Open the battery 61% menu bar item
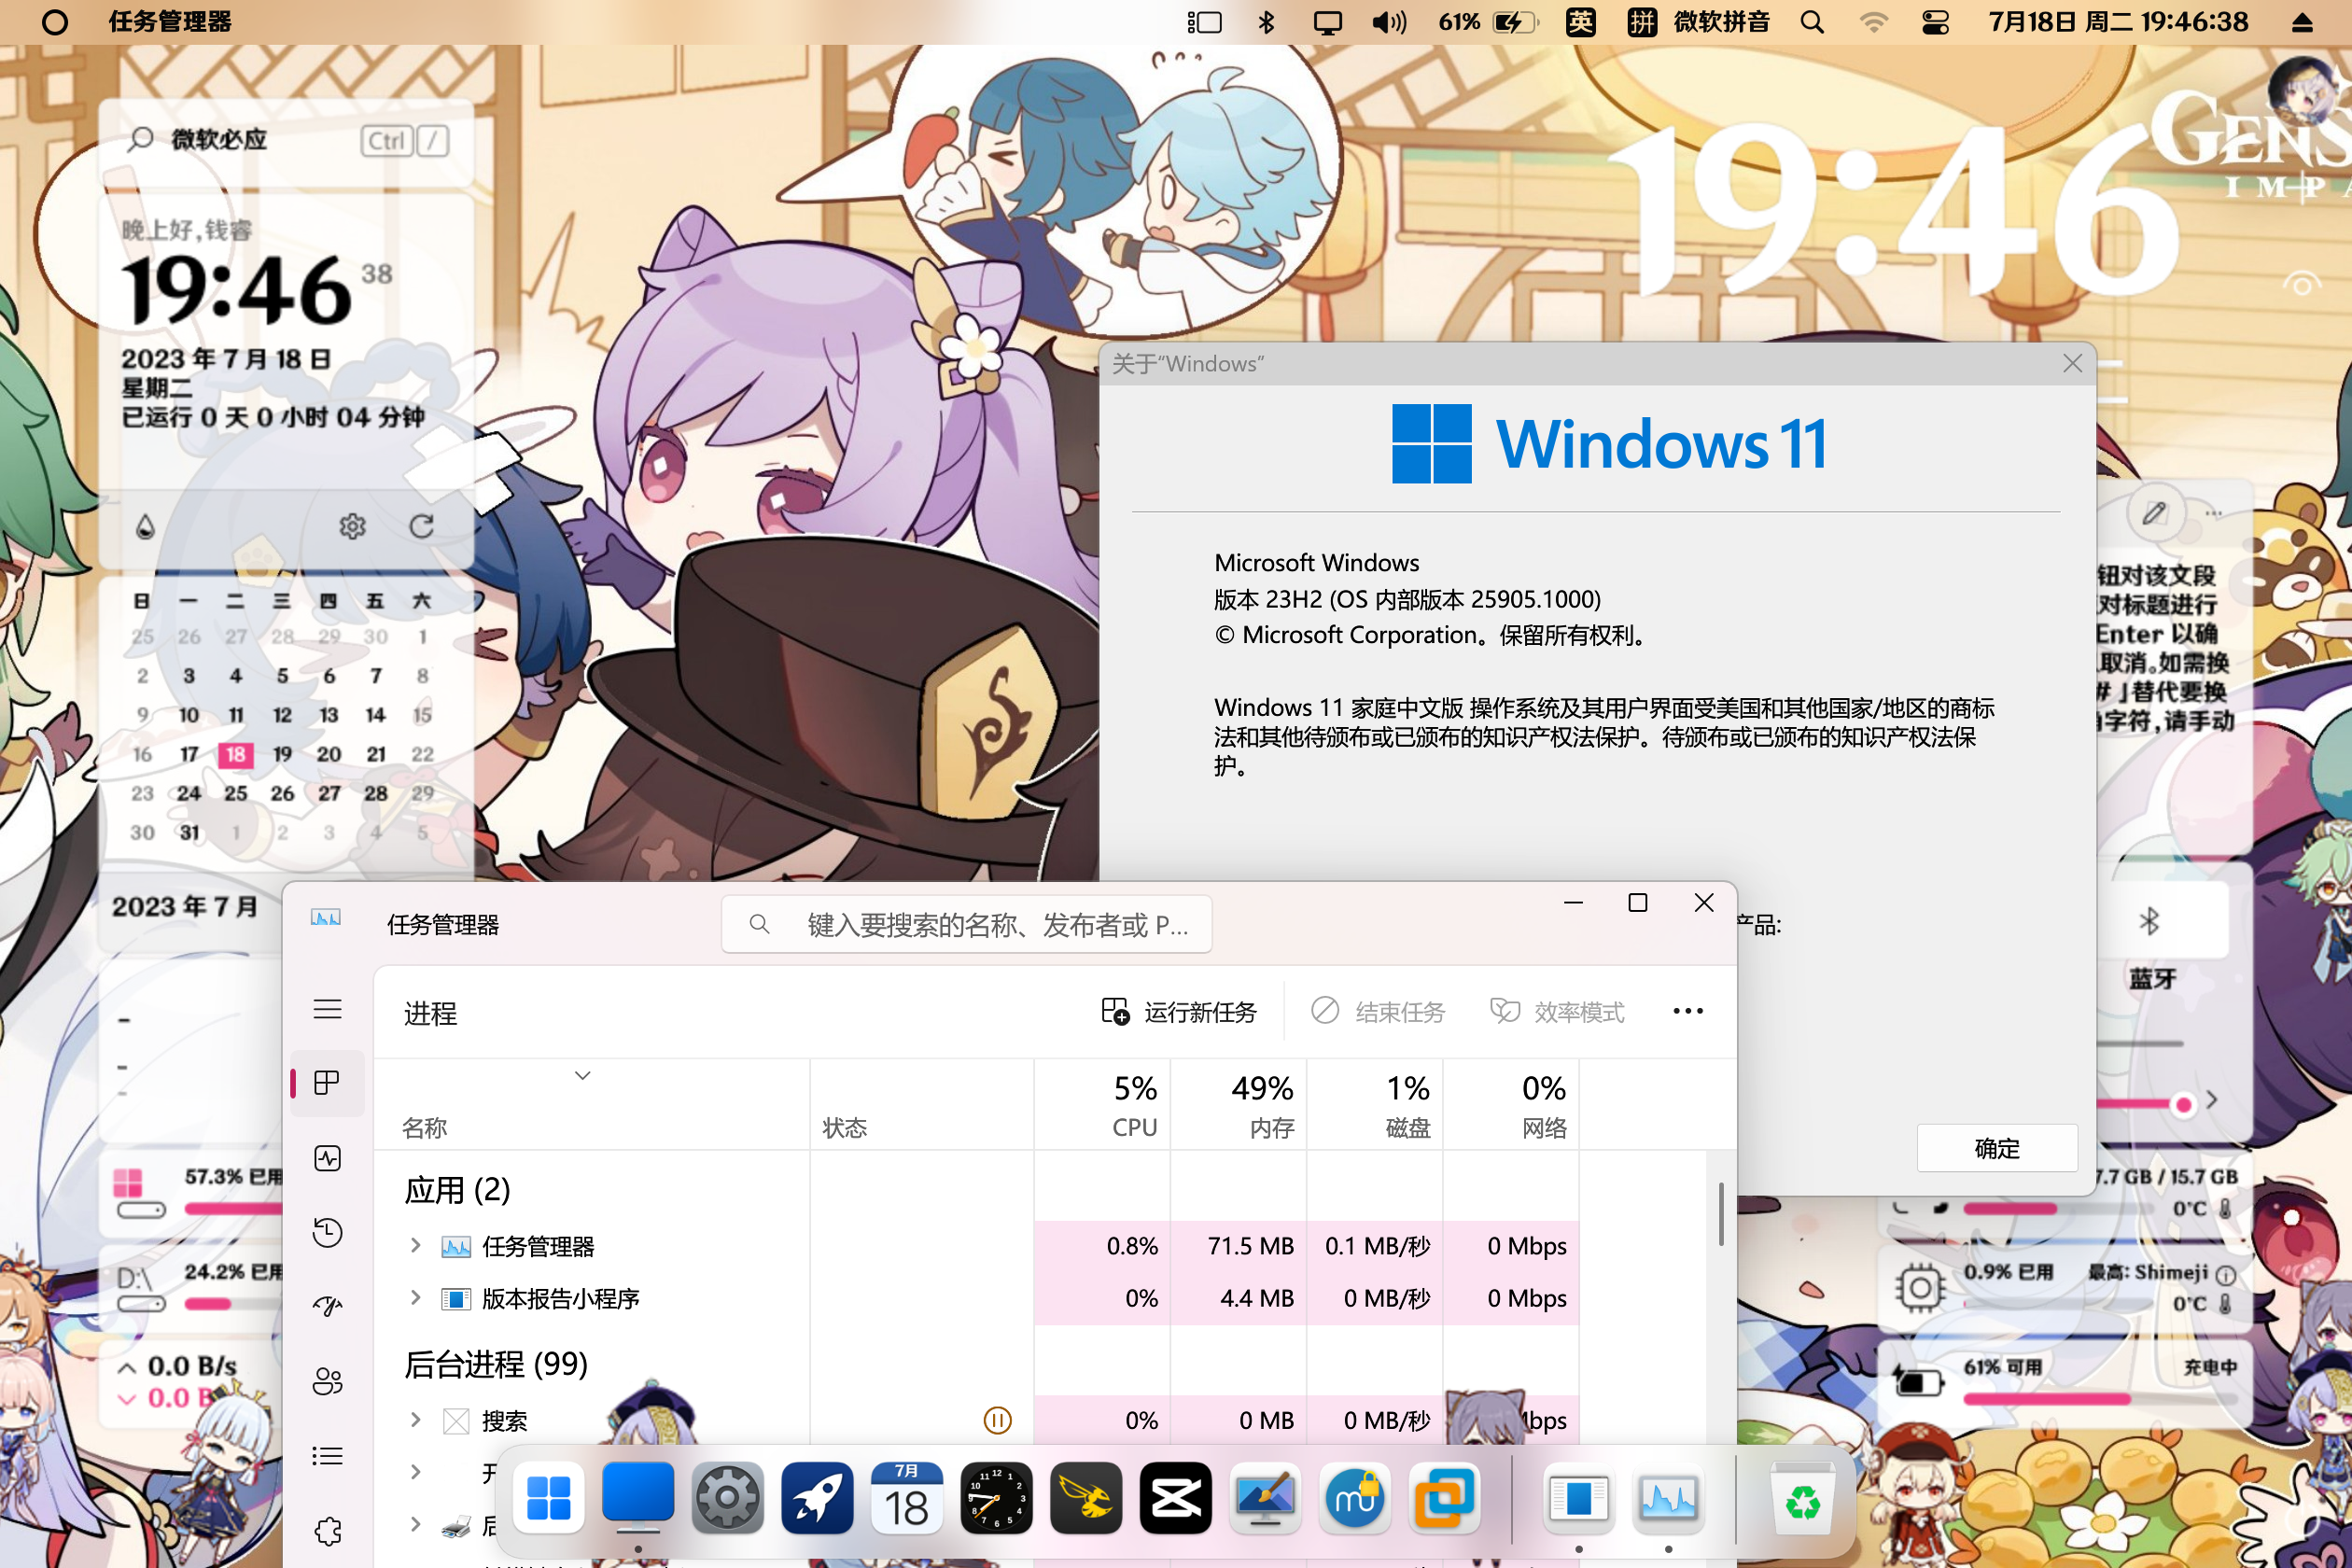Viewport: 2352px width, 1568px height. [x=1488, y=22]
